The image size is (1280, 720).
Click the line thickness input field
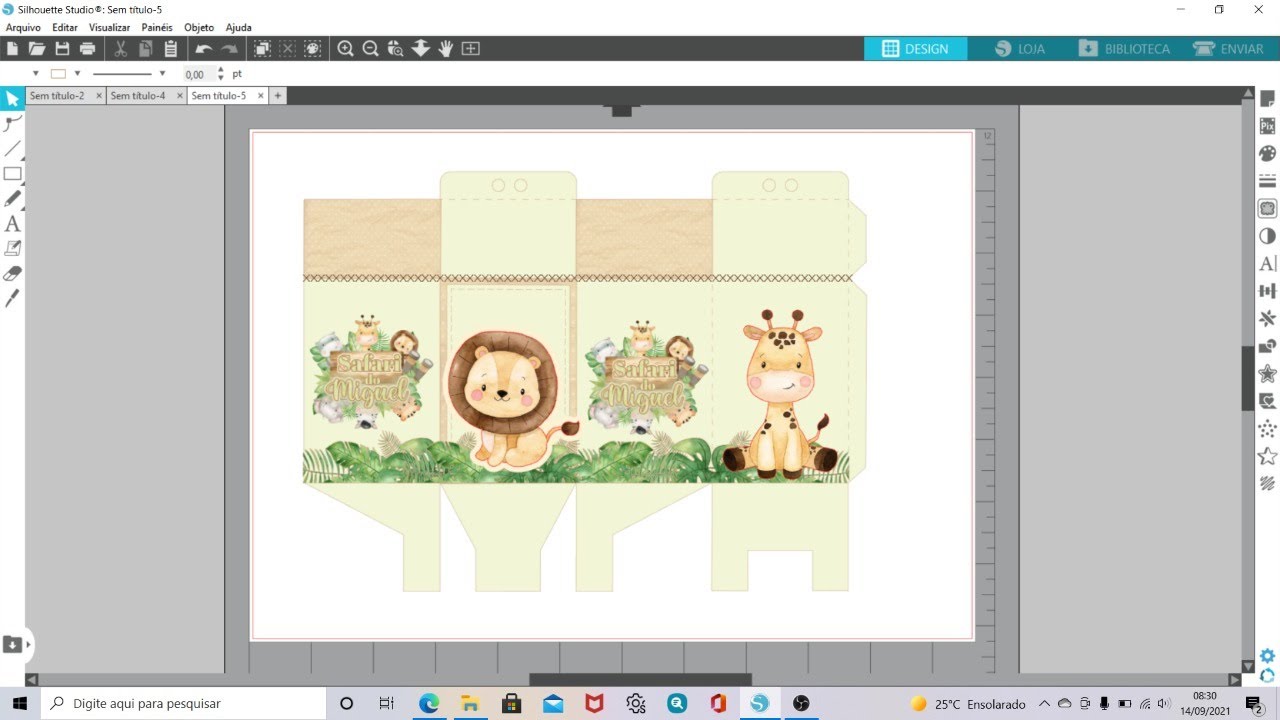[197, 74]
